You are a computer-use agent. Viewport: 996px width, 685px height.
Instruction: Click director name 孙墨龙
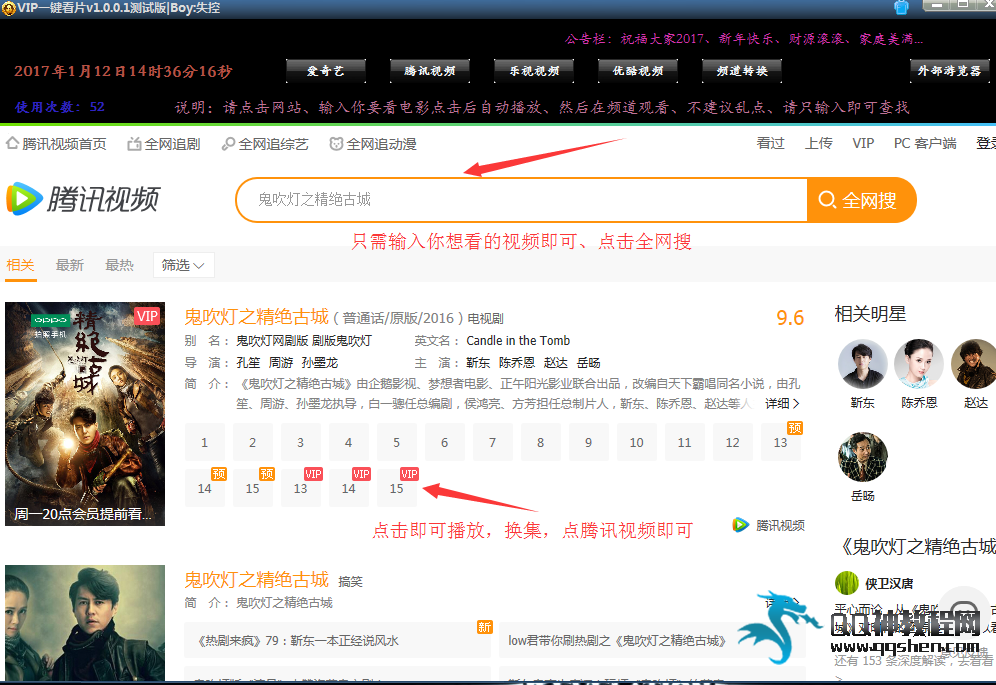pos(320,363)
